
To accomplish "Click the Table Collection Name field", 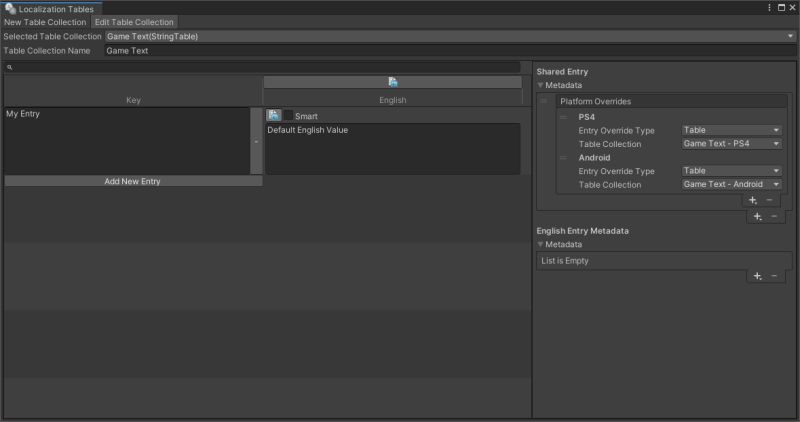I will pos(451,51).
